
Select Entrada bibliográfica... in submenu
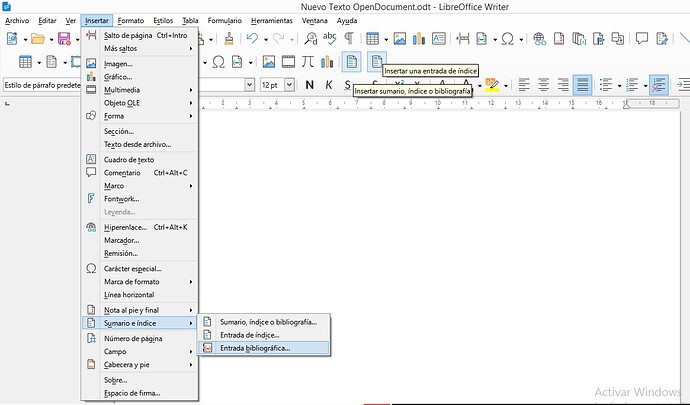[264, 348]
